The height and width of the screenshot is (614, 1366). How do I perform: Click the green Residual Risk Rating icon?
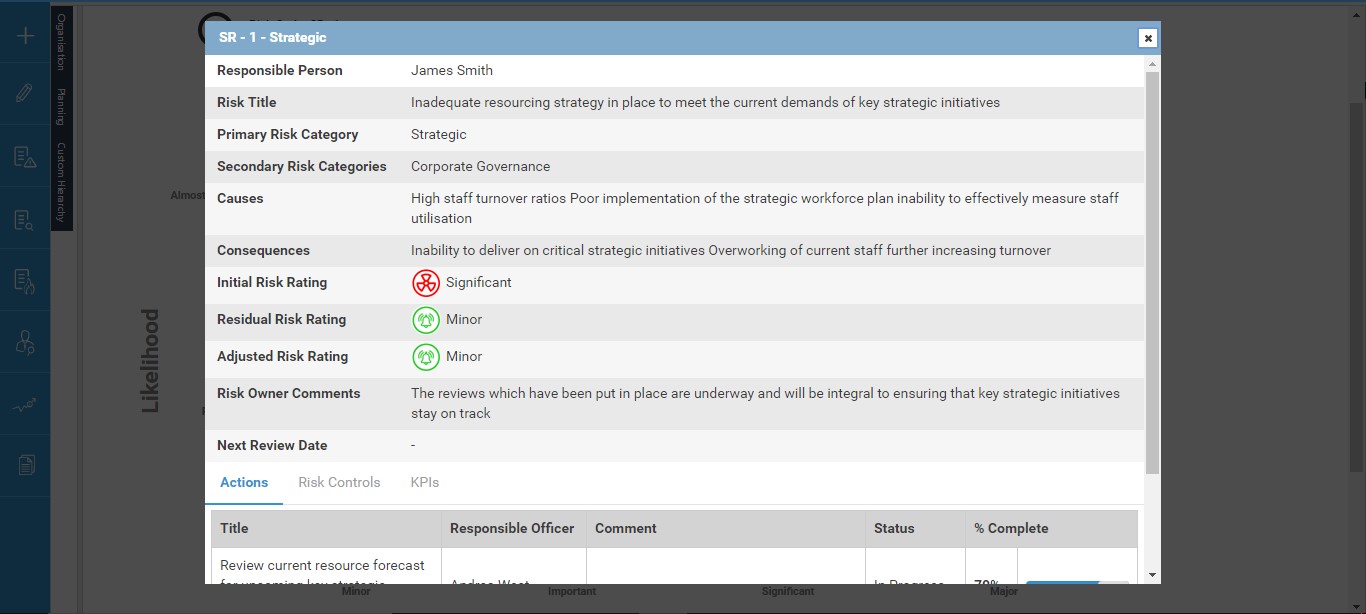[x=426, y=320]
